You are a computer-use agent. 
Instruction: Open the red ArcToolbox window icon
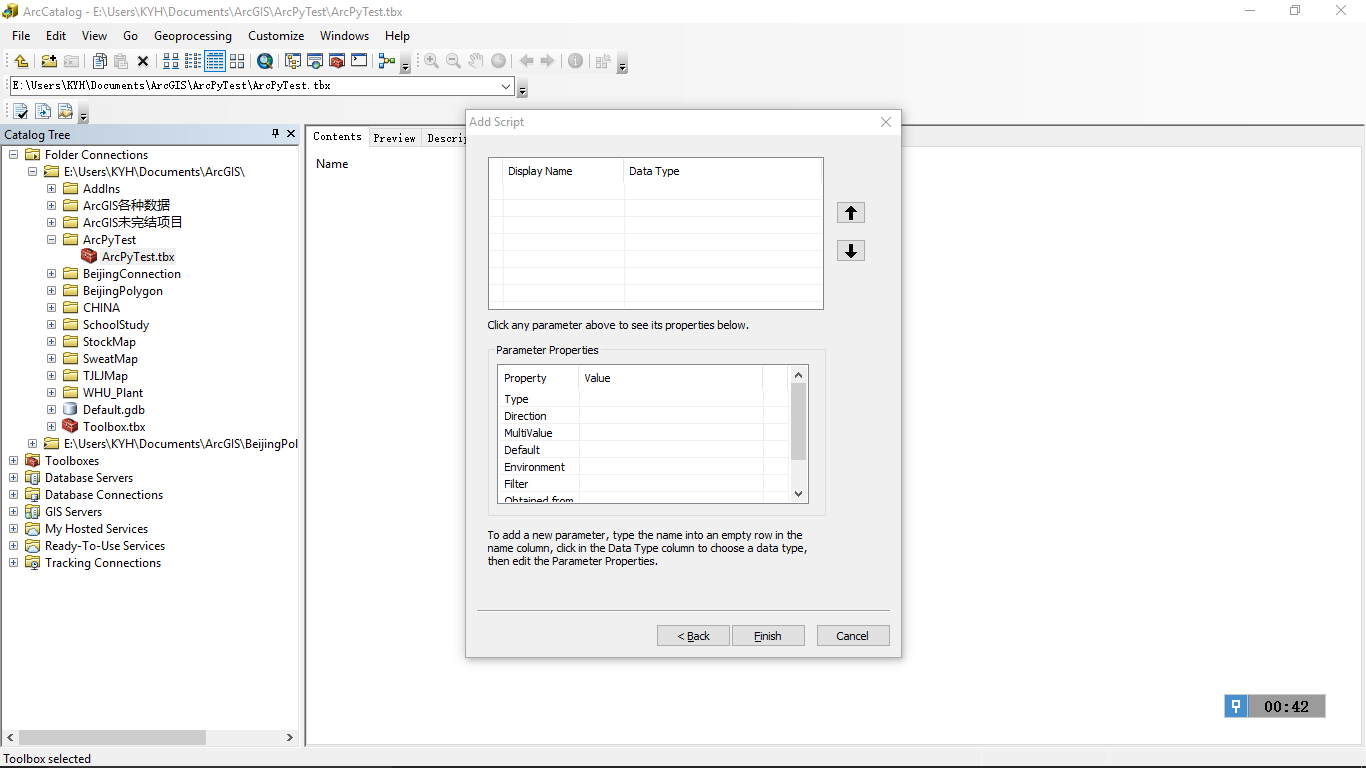tap(337, 61)
